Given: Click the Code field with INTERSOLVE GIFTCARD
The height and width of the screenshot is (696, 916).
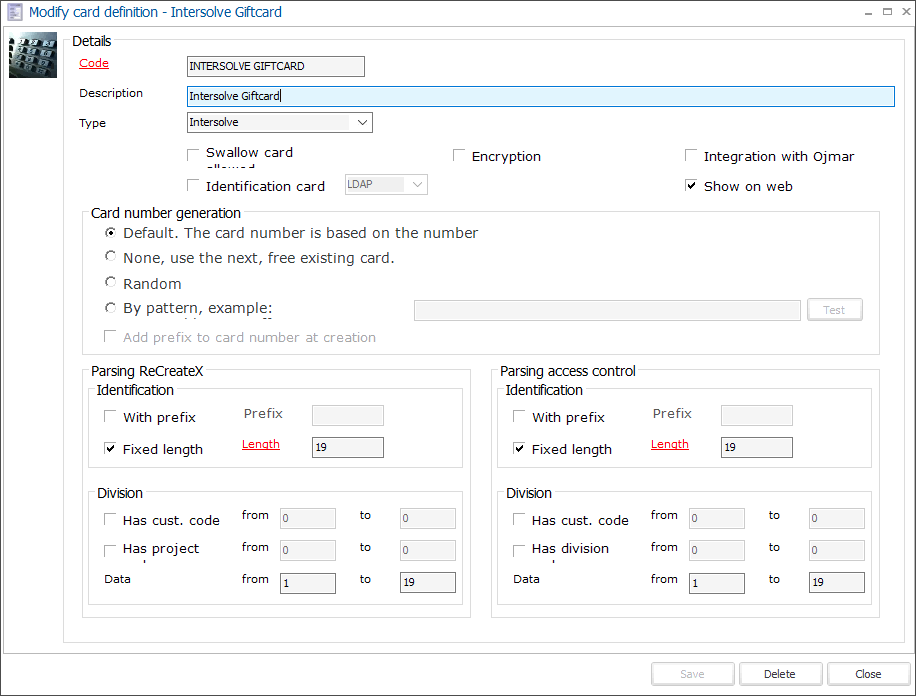Looking at the screenshot, I should (x=275, y=66).
